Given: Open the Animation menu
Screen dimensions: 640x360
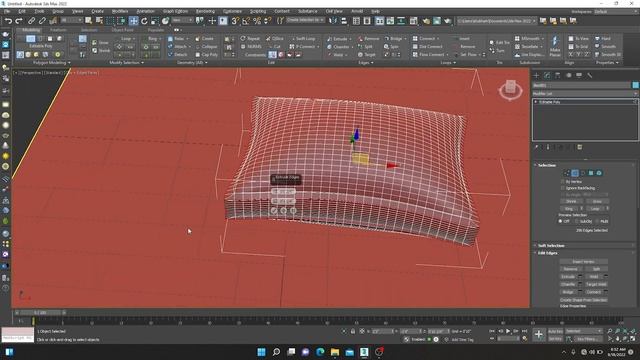Looking at the screenshot, I should [145, 11].
